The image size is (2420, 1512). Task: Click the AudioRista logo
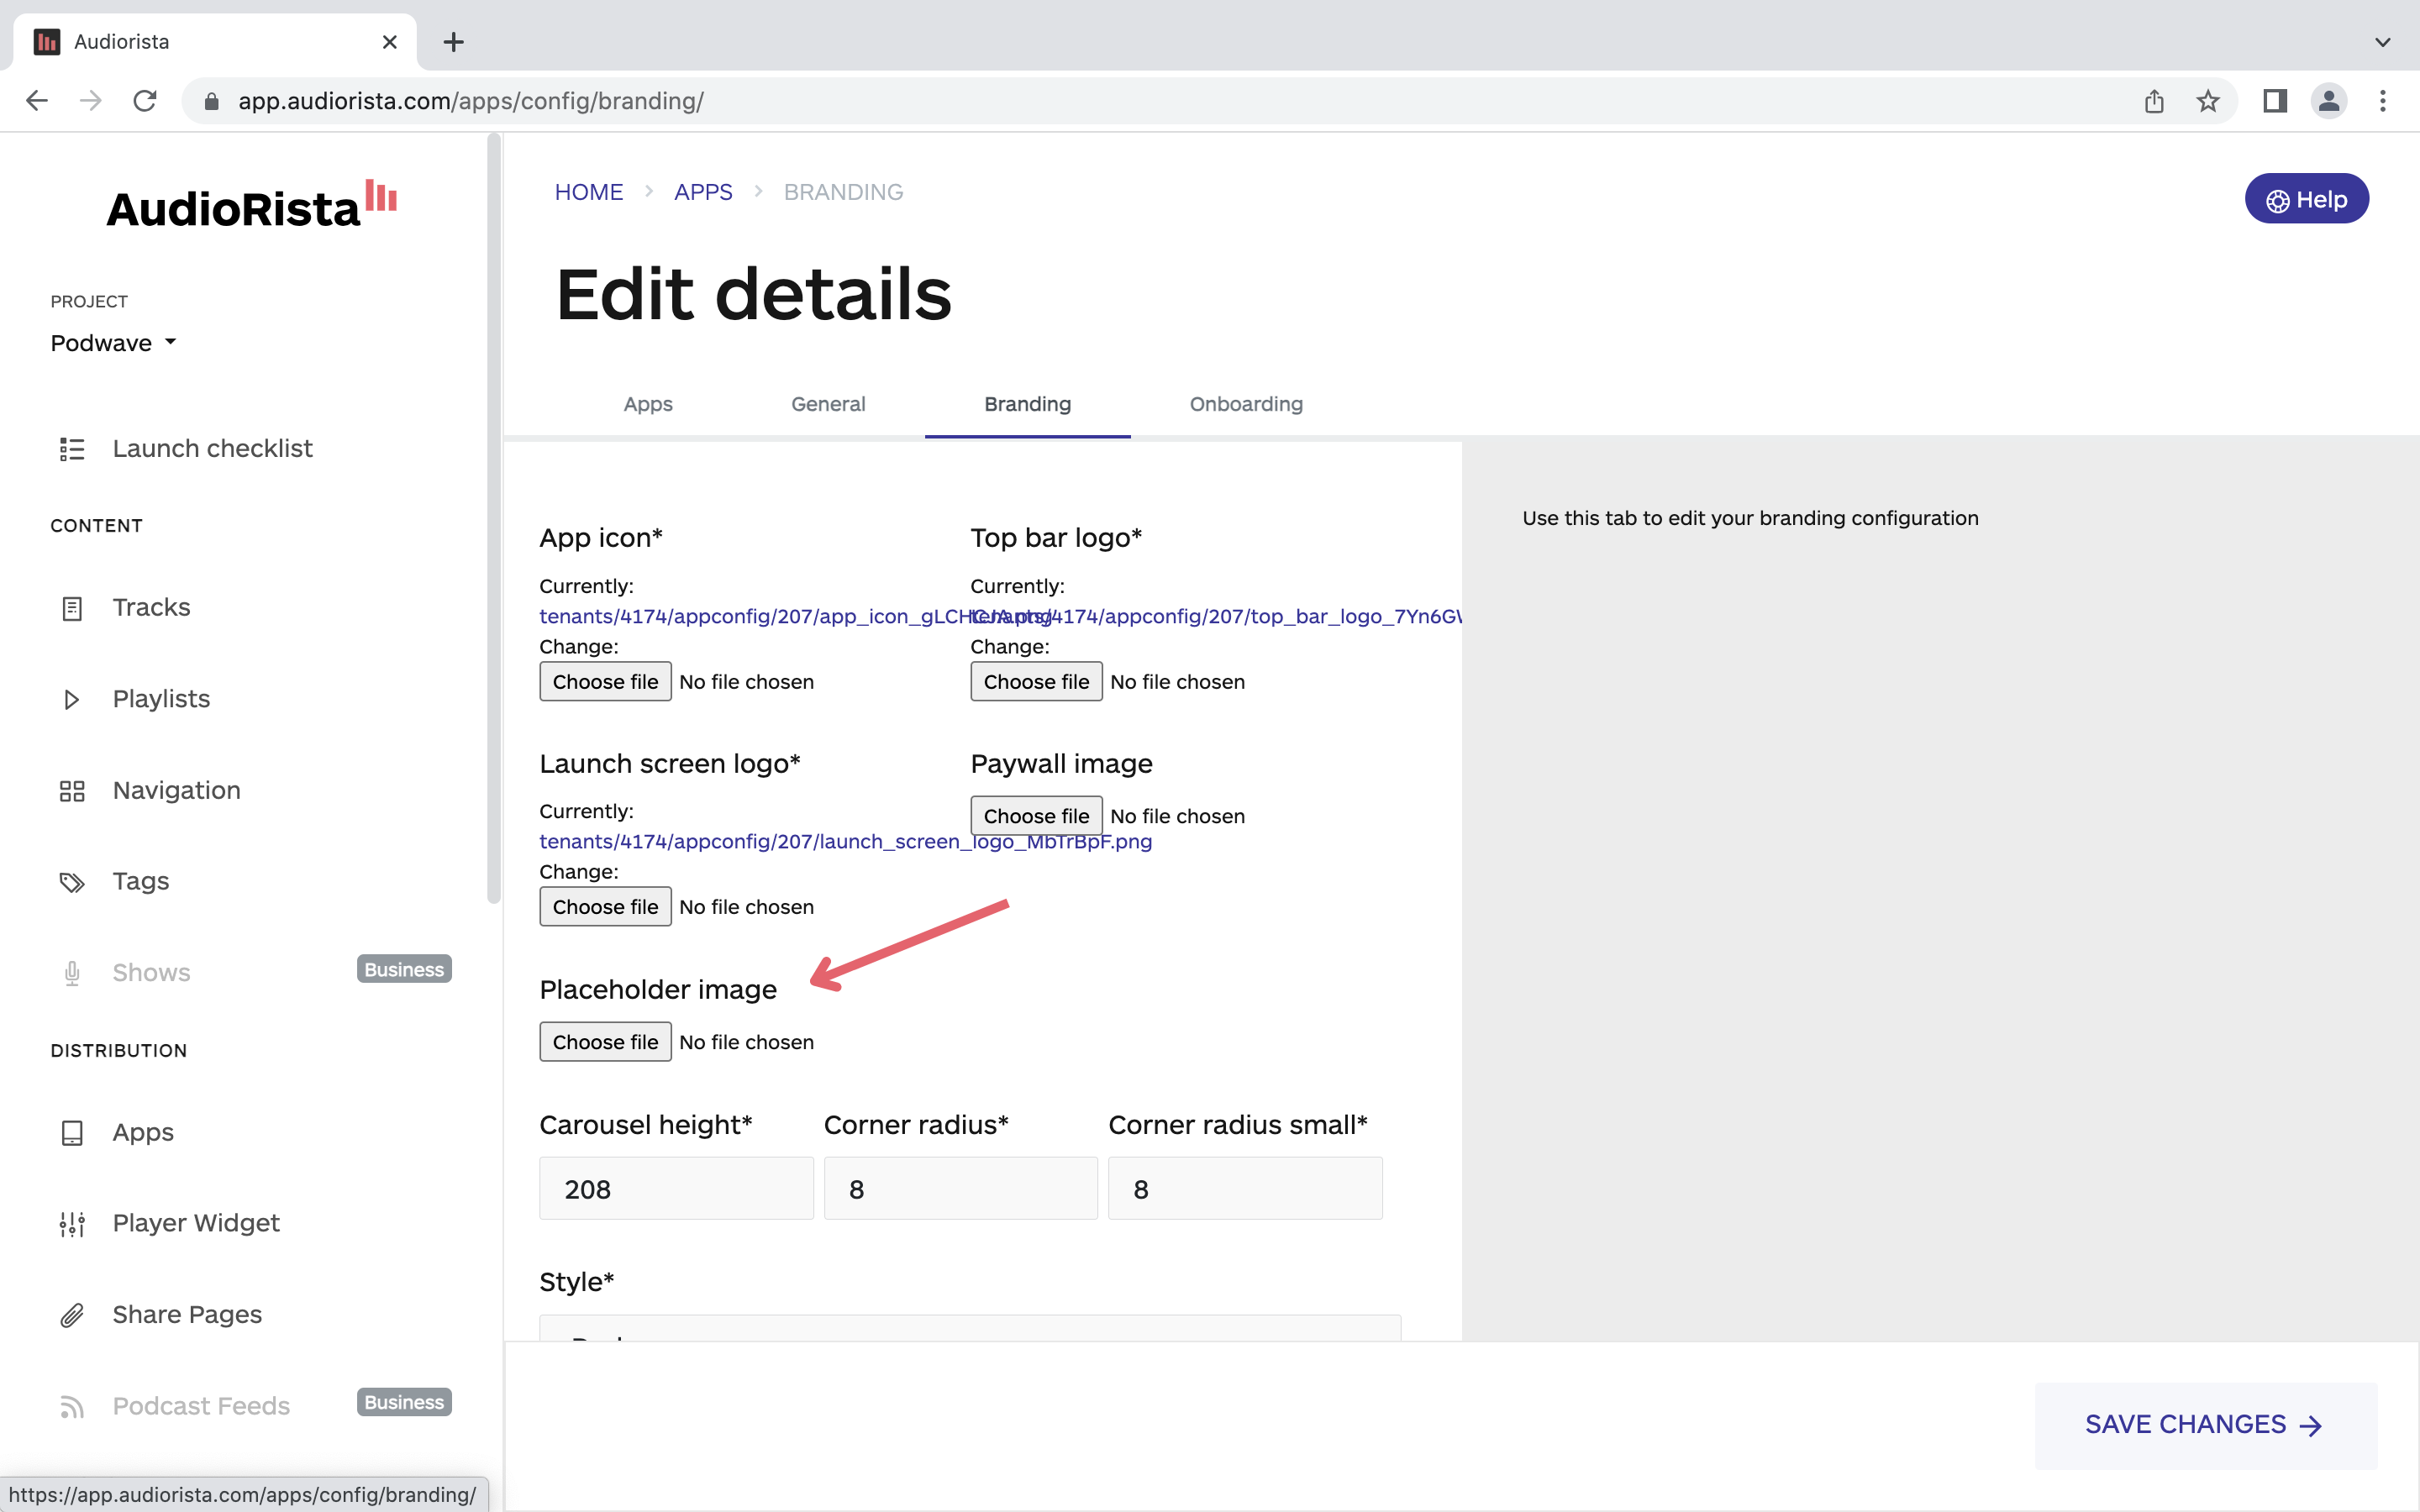point(252,205)
